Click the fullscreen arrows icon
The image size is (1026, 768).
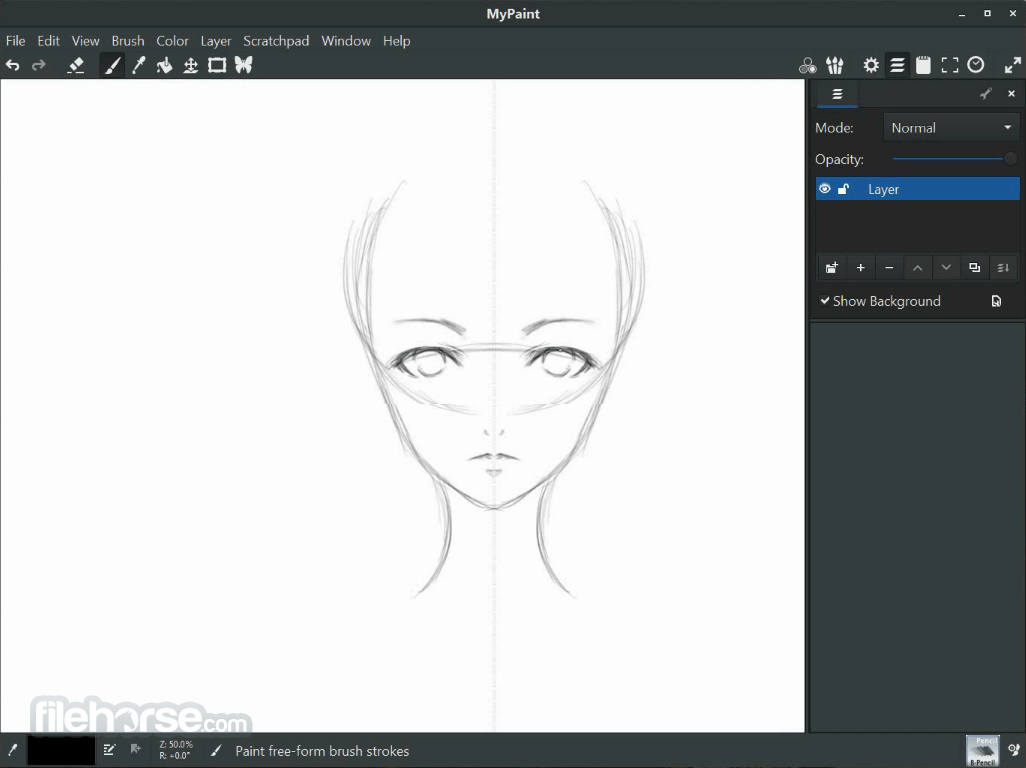(x=1012, y=65)
